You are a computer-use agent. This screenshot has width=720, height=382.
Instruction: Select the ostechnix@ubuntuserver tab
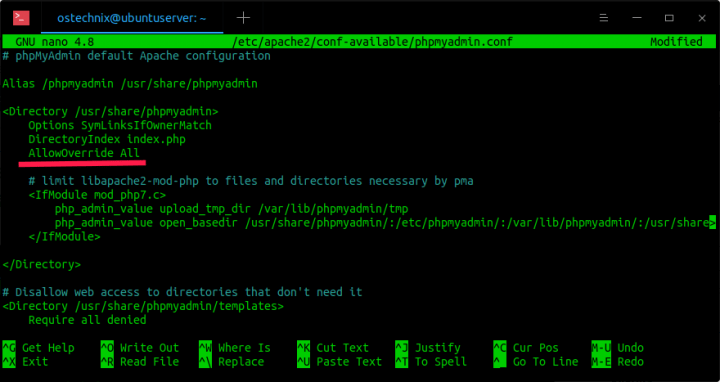131,18
